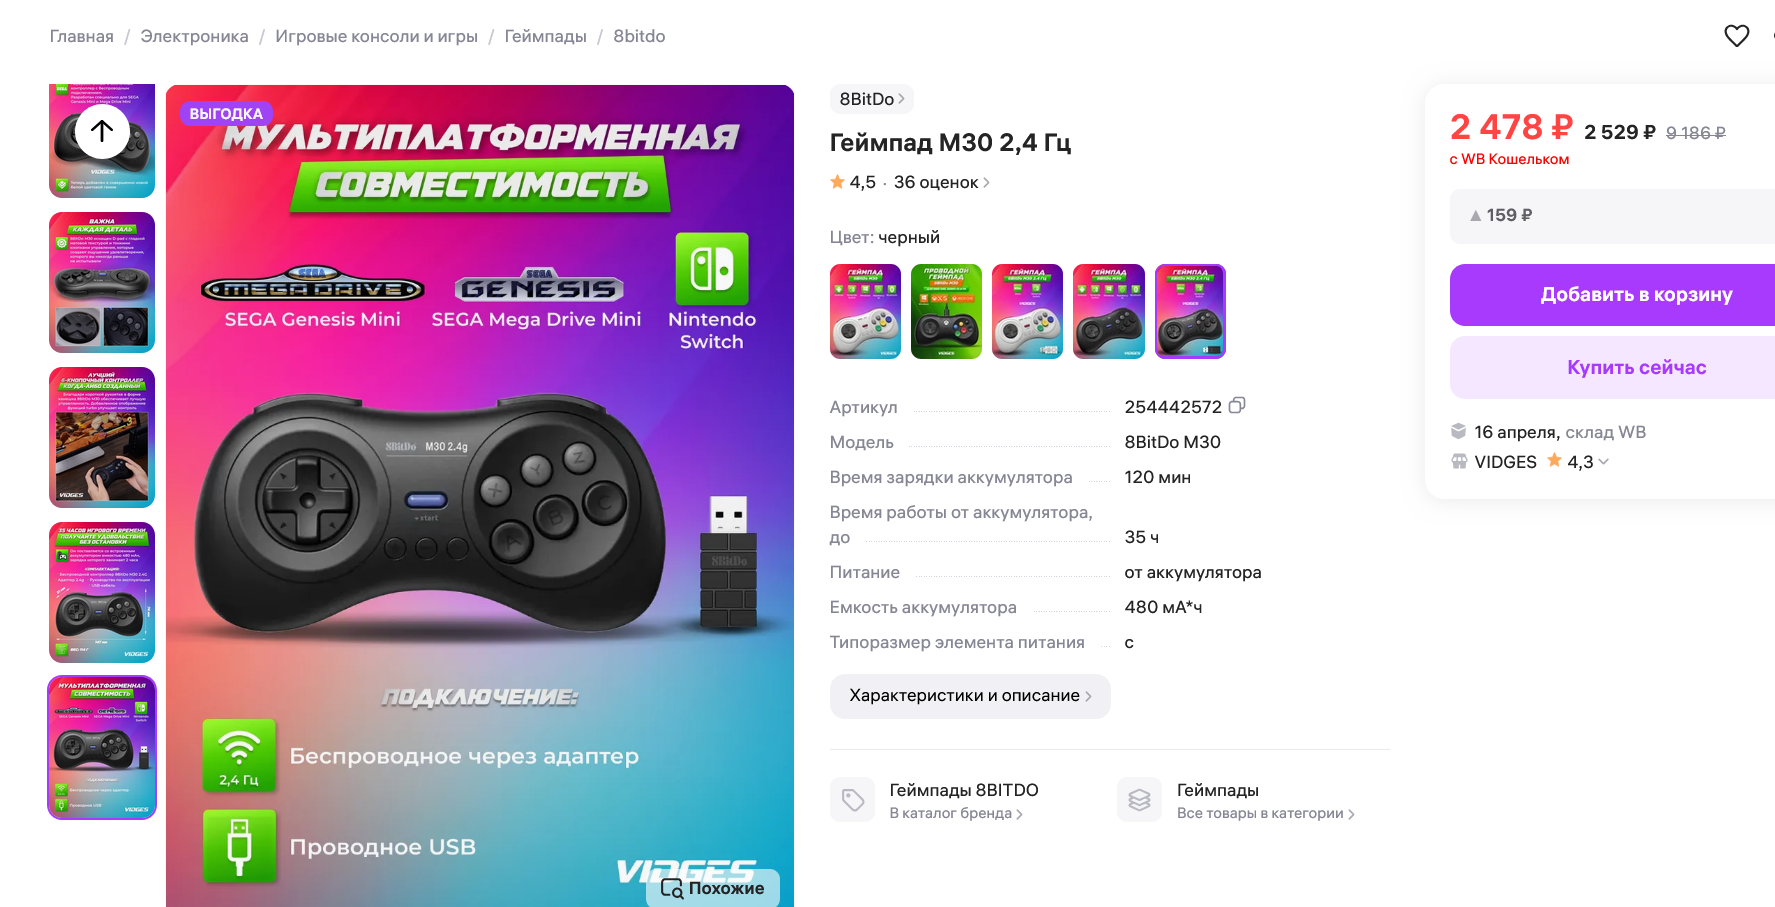1775x907 pixels.
Task: Copy the article number 254442572
Action: pos(1237,406)
